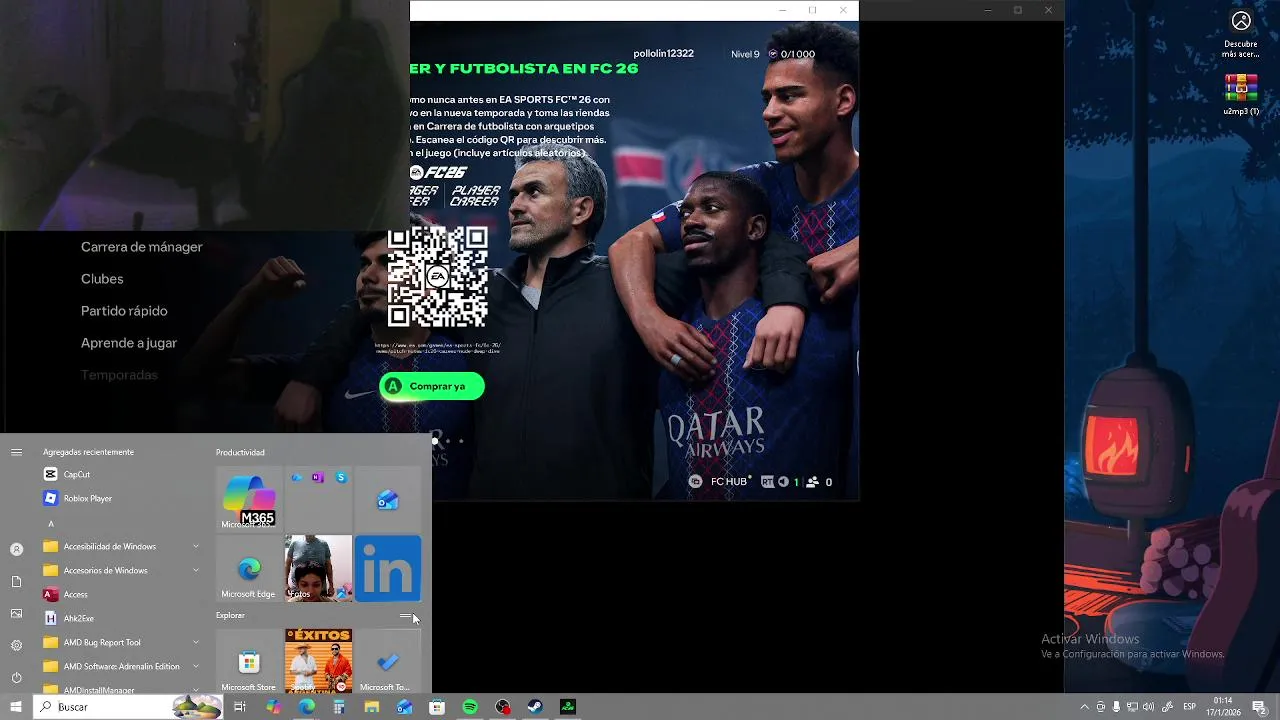Open Calculator from the taskbar
Viewport: 1280px width, 720px height.
(x=339, y=707)
